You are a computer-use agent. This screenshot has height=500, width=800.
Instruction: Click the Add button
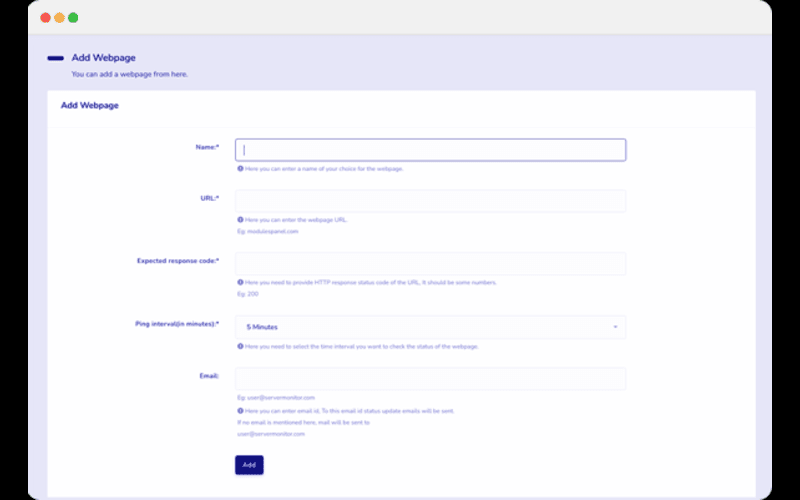[249, 465]
